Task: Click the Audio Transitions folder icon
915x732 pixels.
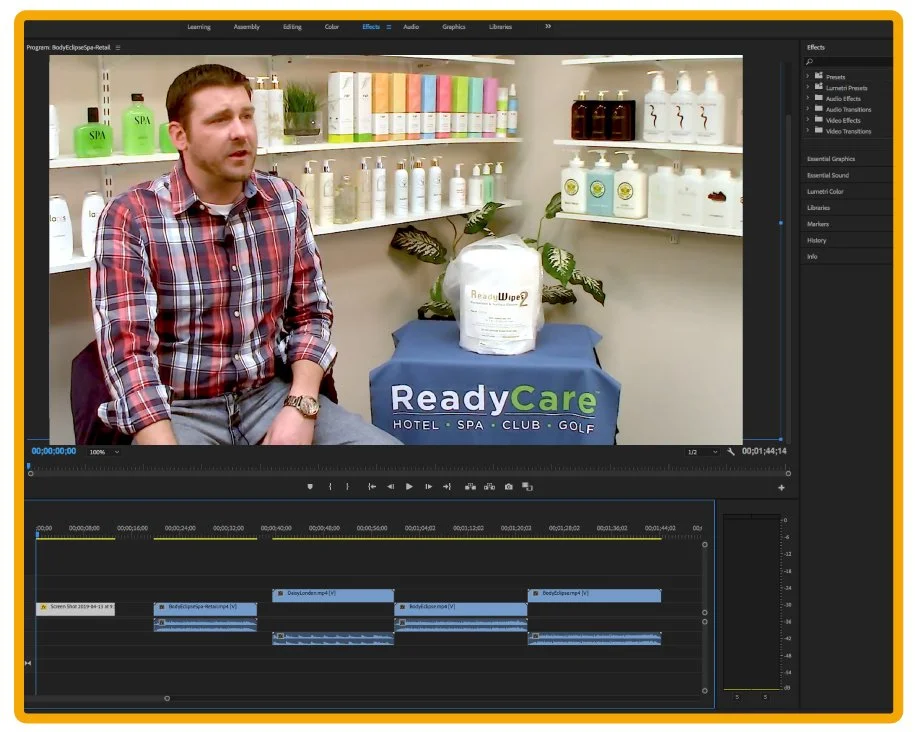Action: (x=819, y=109)
